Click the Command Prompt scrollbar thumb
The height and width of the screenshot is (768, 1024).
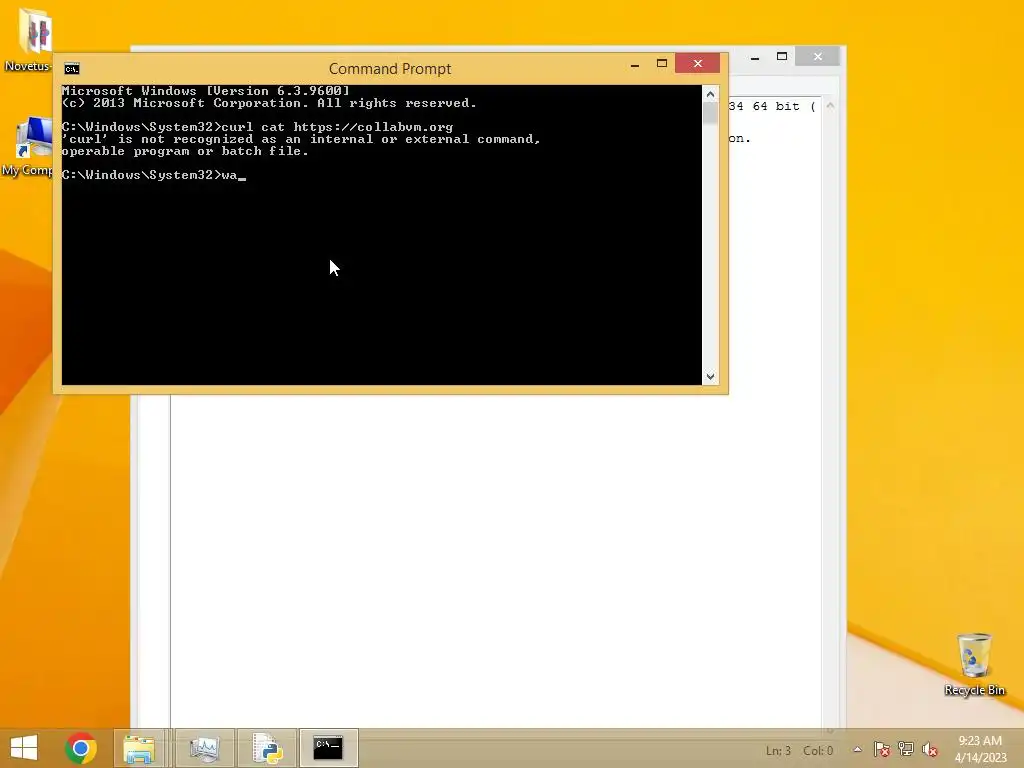[711, 114]
